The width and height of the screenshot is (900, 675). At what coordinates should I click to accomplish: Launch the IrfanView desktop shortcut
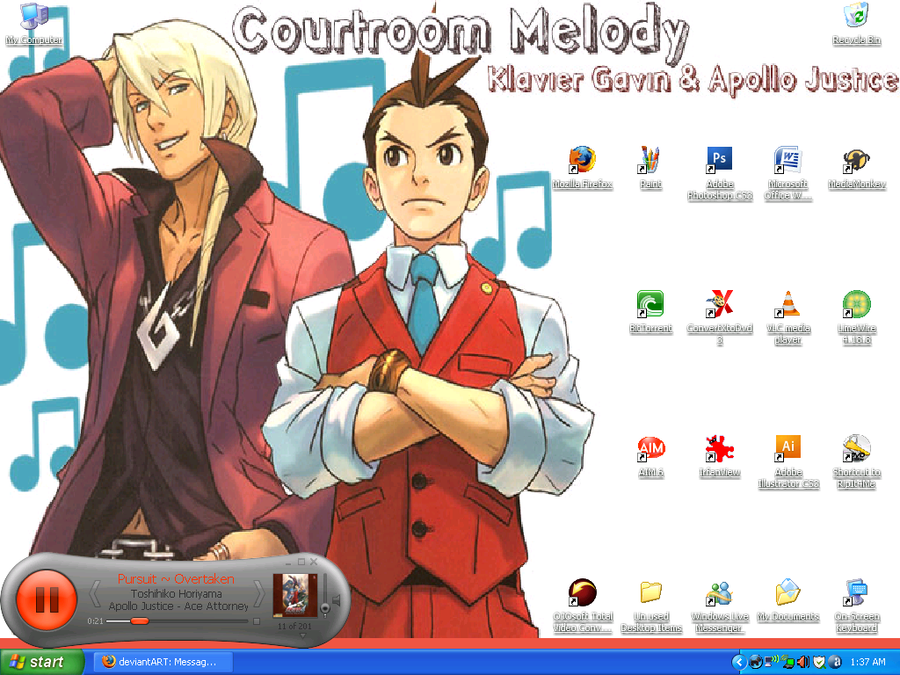point(720,457)
